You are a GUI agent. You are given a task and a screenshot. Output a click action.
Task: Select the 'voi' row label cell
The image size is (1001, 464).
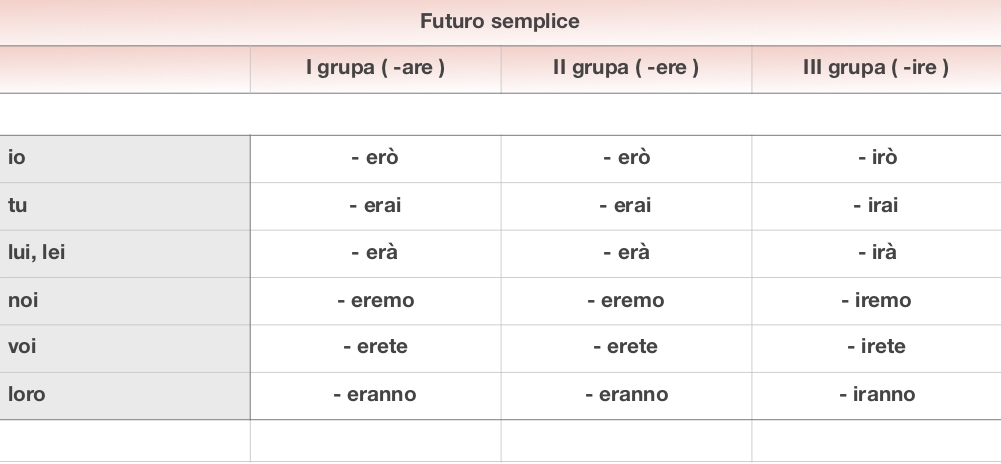point(22,347)
